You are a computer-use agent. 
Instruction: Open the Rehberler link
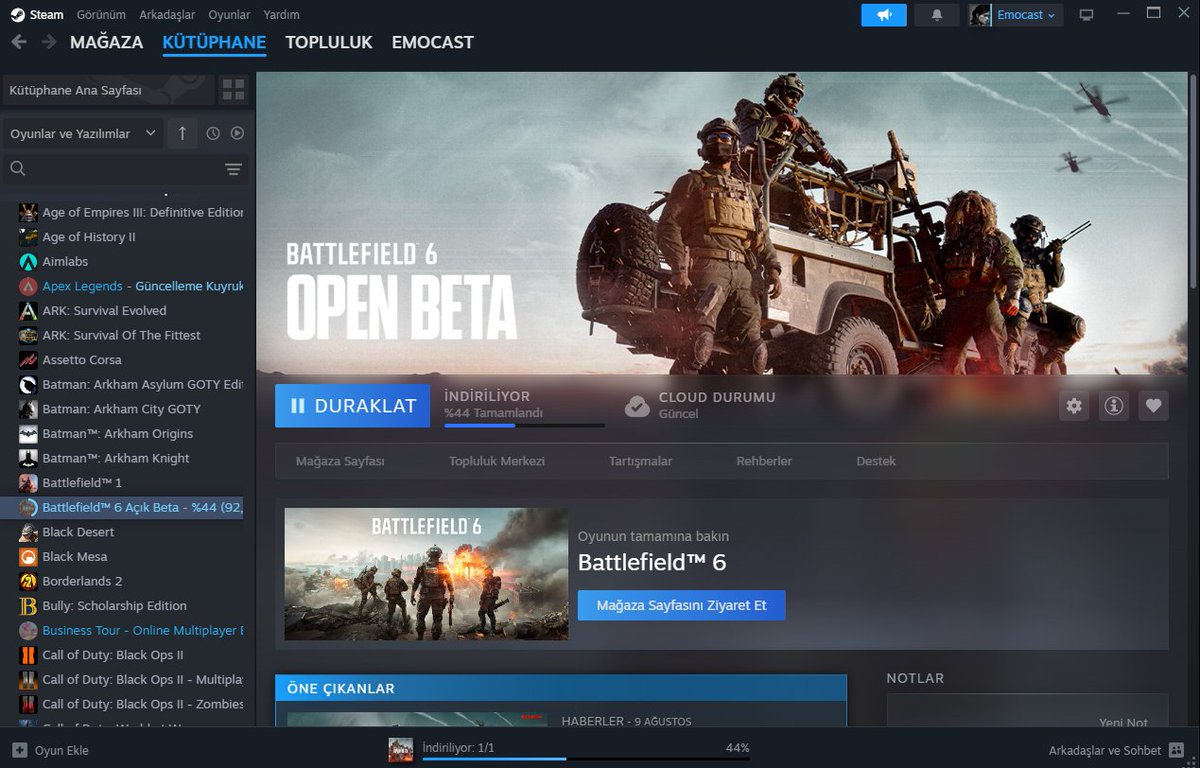pyautogui.click(x=764, y=461)
